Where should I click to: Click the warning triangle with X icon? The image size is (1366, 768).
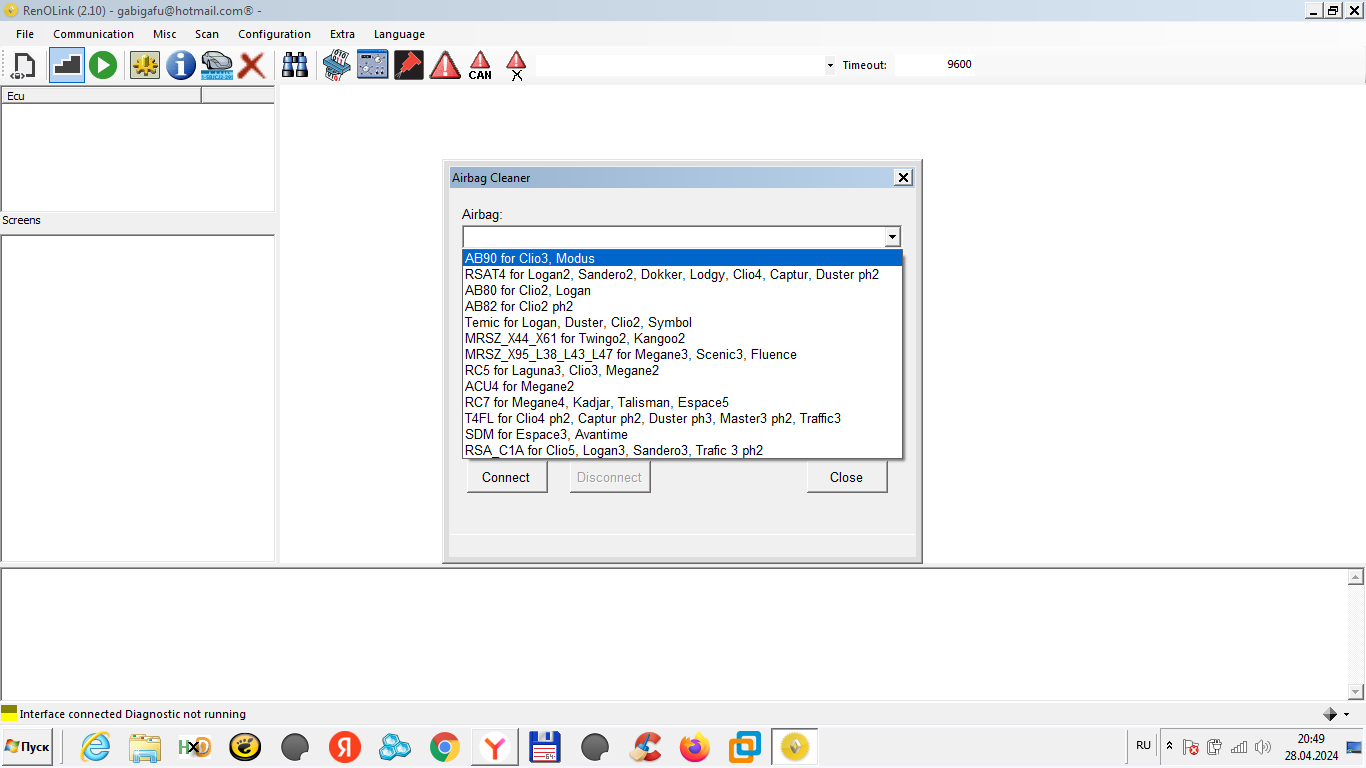(516, 66)
